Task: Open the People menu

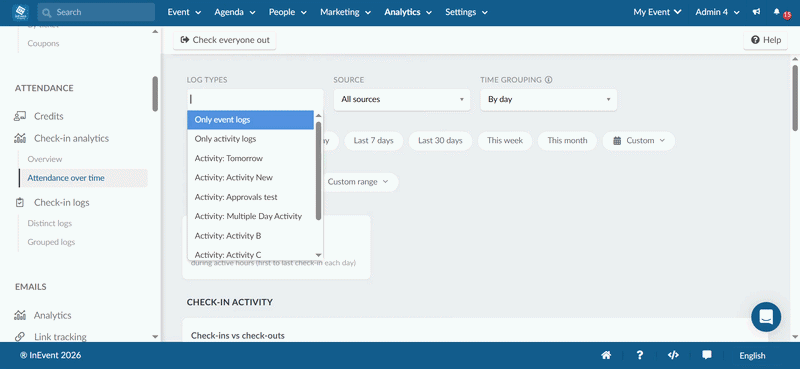Action: click(x=288, y=12)
